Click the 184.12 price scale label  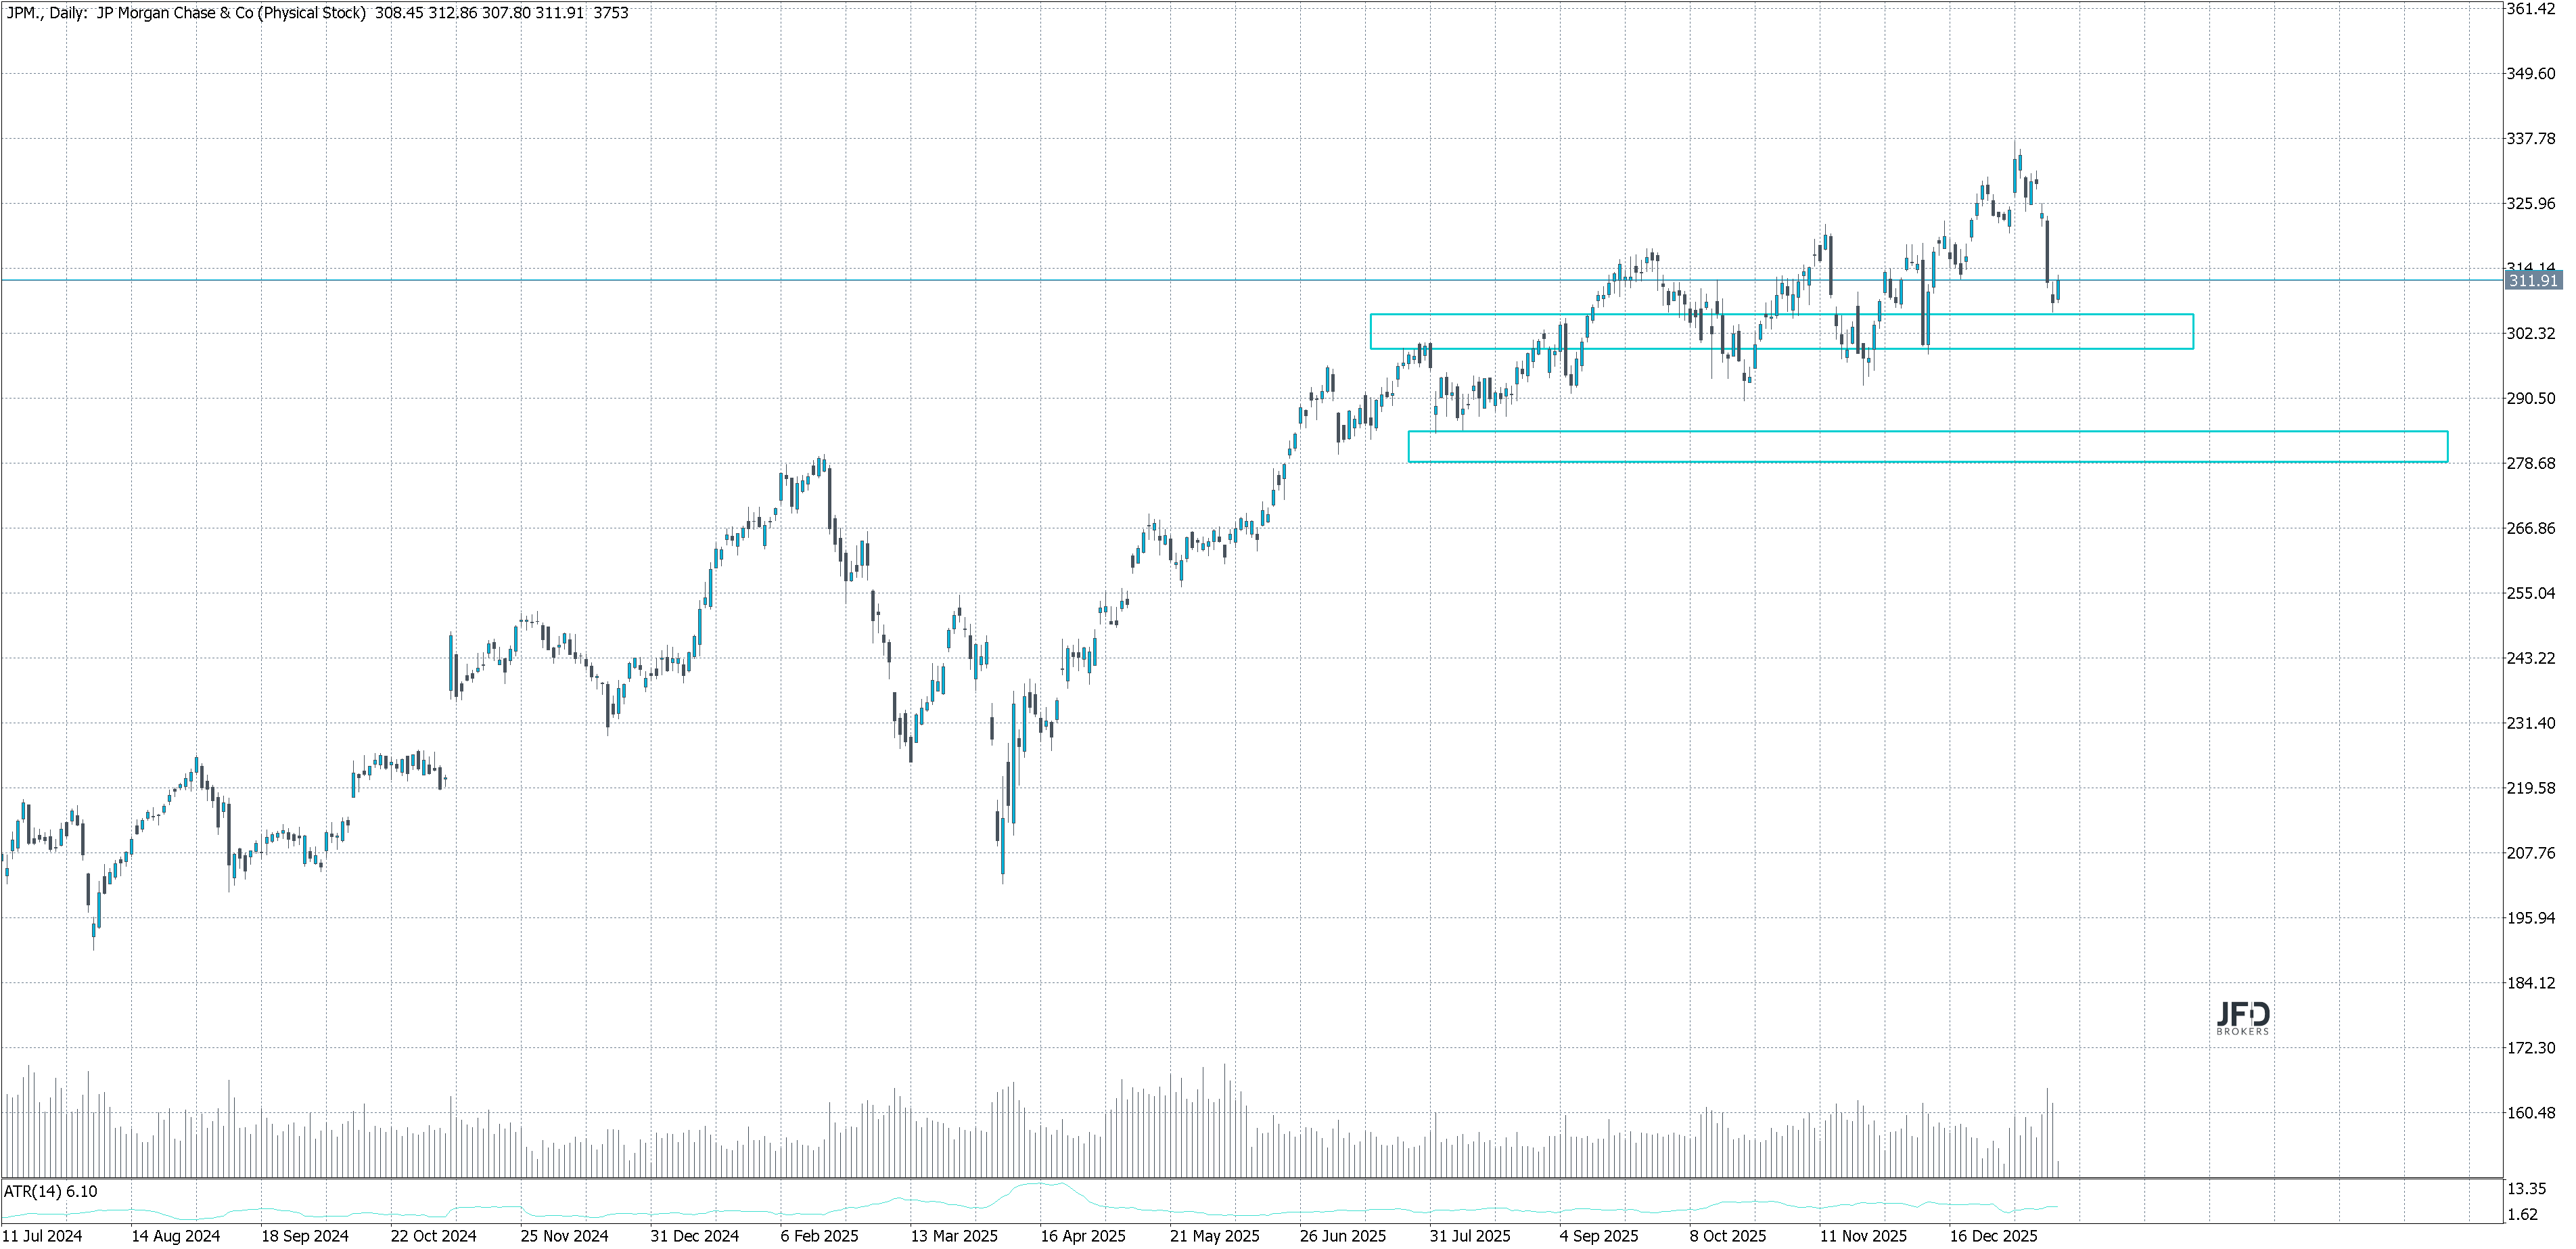pyautogui.click(x=2530, y=983)
